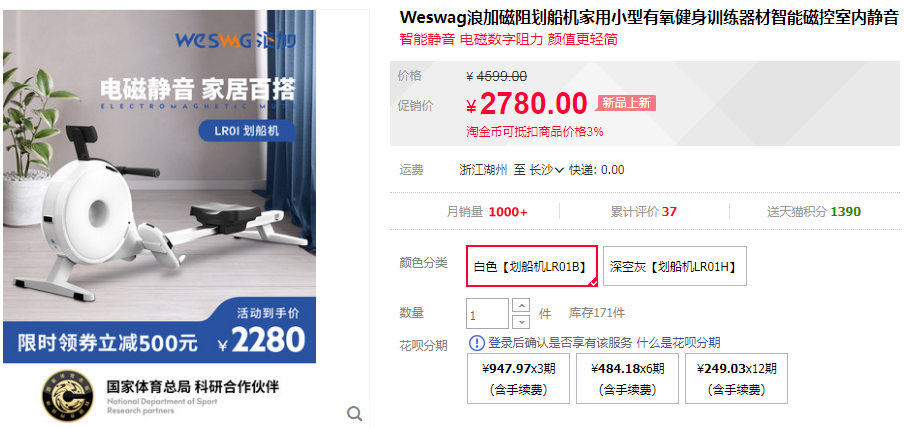
Task: Click 月销量 1000+ stat
Action: point(487,211)
